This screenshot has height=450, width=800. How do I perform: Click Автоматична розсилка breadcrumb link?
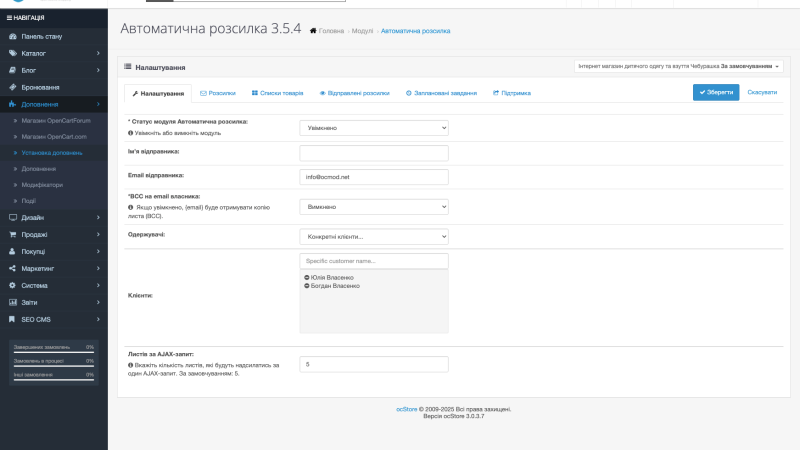click(415, 31)
